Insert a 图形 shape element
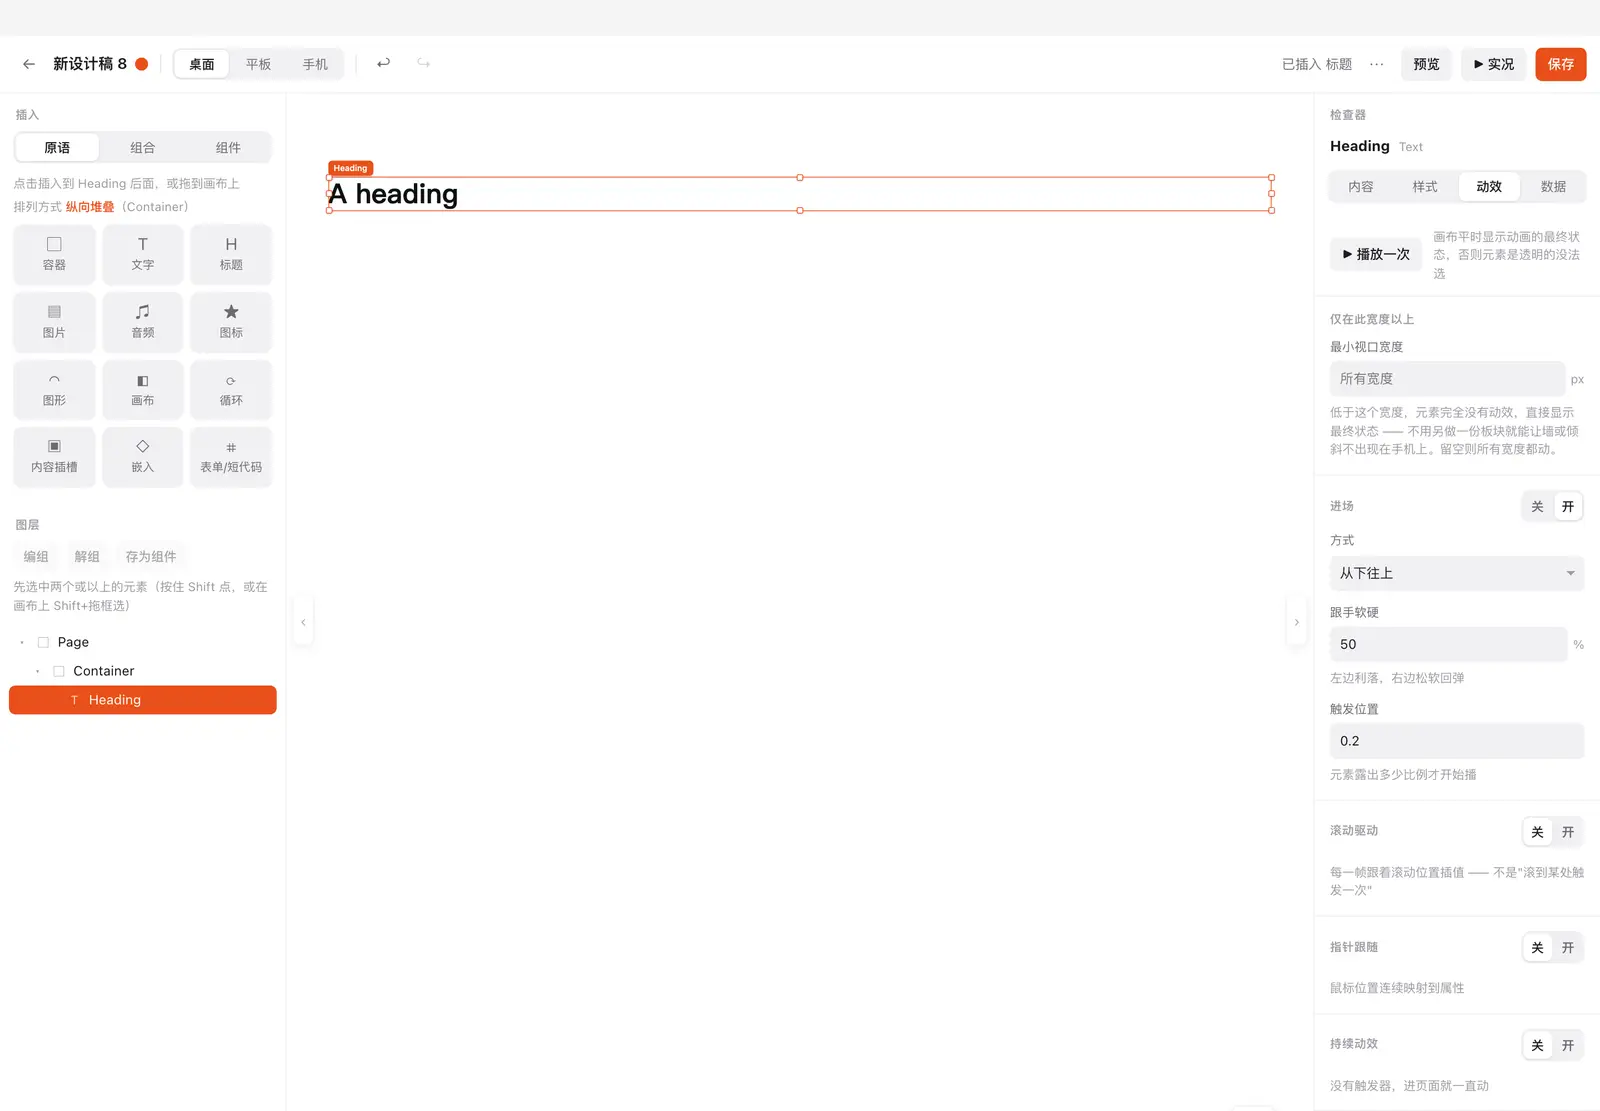 (x=54, y=389)
